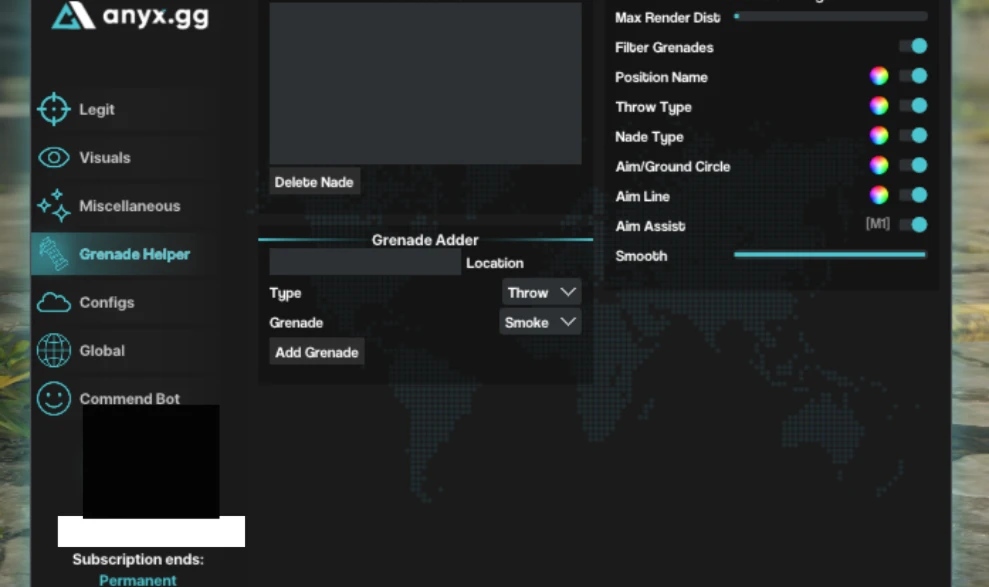Toggle the Aim Assist switch

913,224
